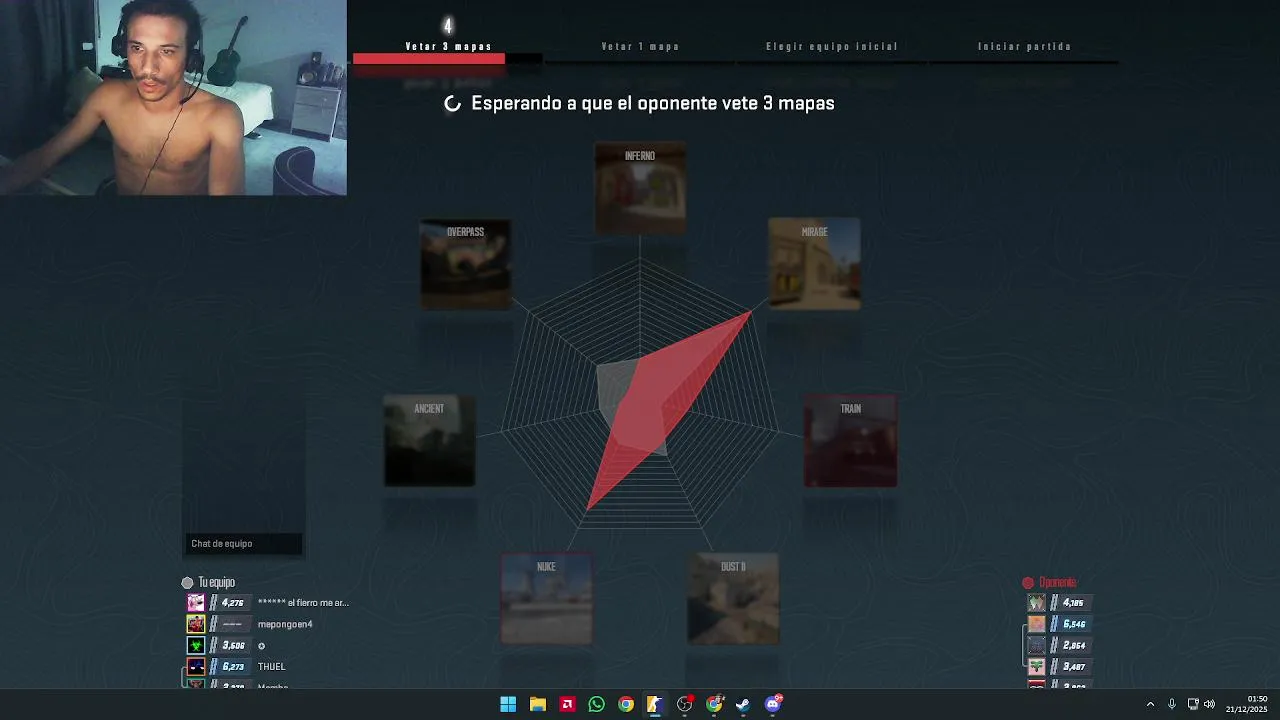This screenshot has width=1280, height=720.
Task: Click the avatar of the 2,654 opponent
Action: tap(1037, 645)
